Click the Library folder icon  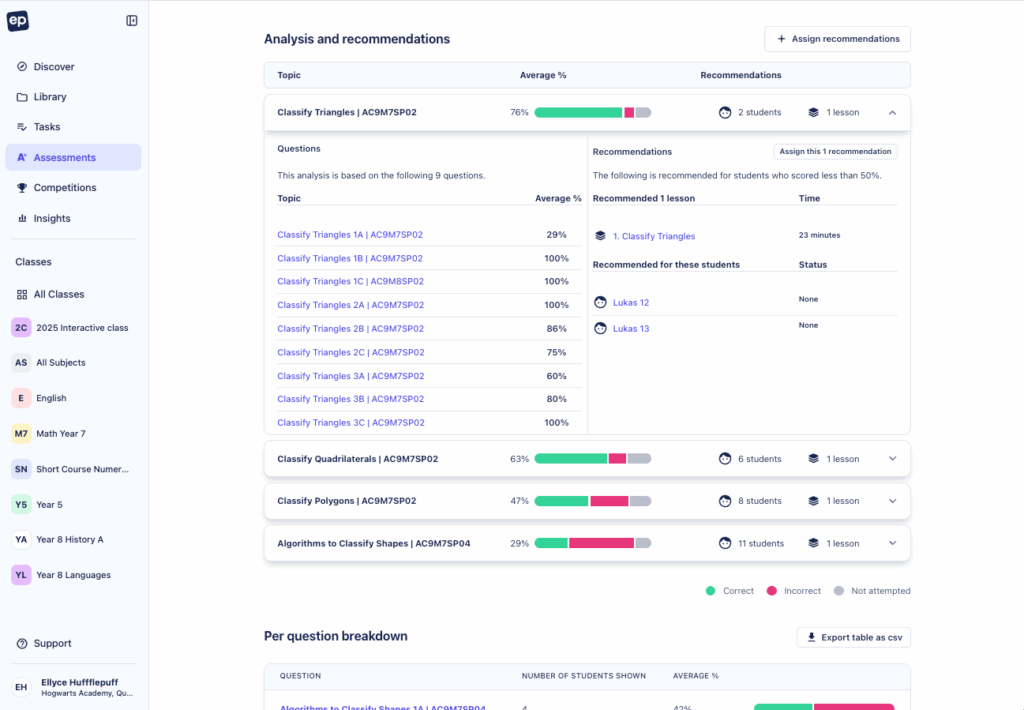[22, 97]
